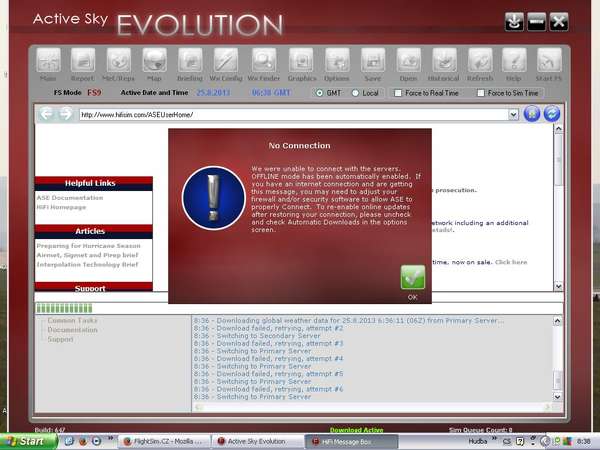Open Preparing for Hurricane Season article
600x450 pixels.
[x=88, y=246]
